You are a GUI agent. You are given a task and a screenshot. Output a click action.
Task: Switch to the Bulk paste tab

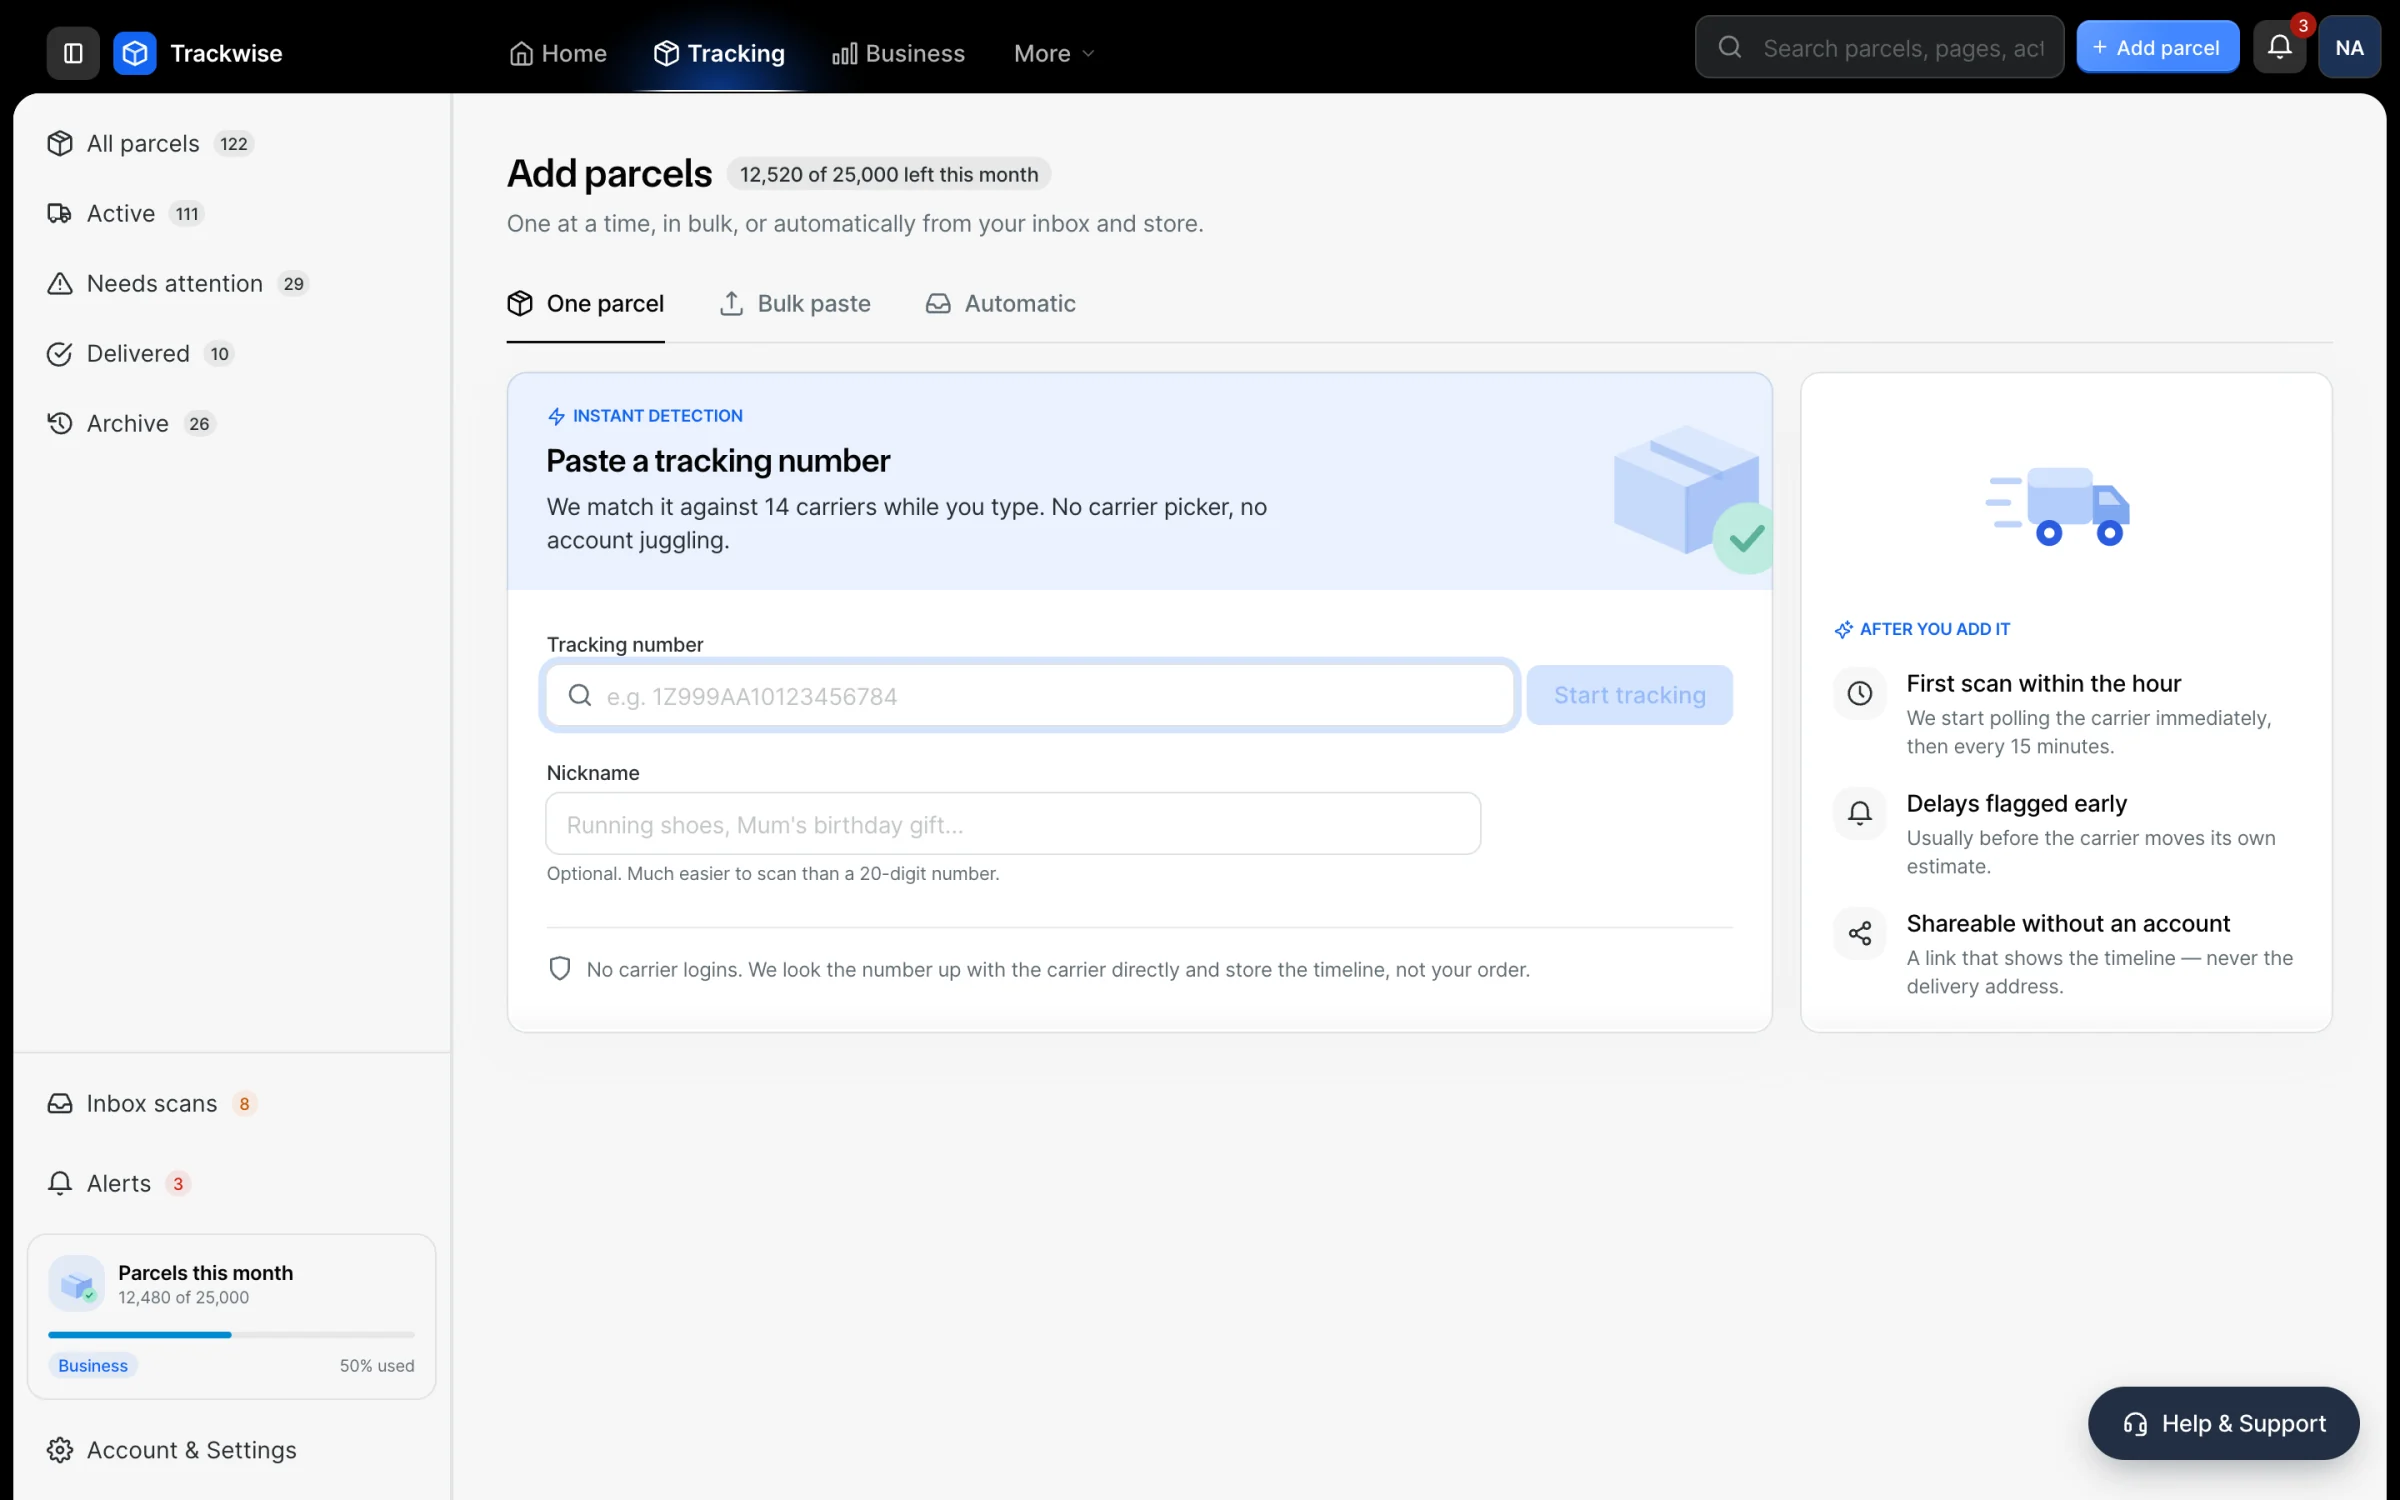coord(795,303)
